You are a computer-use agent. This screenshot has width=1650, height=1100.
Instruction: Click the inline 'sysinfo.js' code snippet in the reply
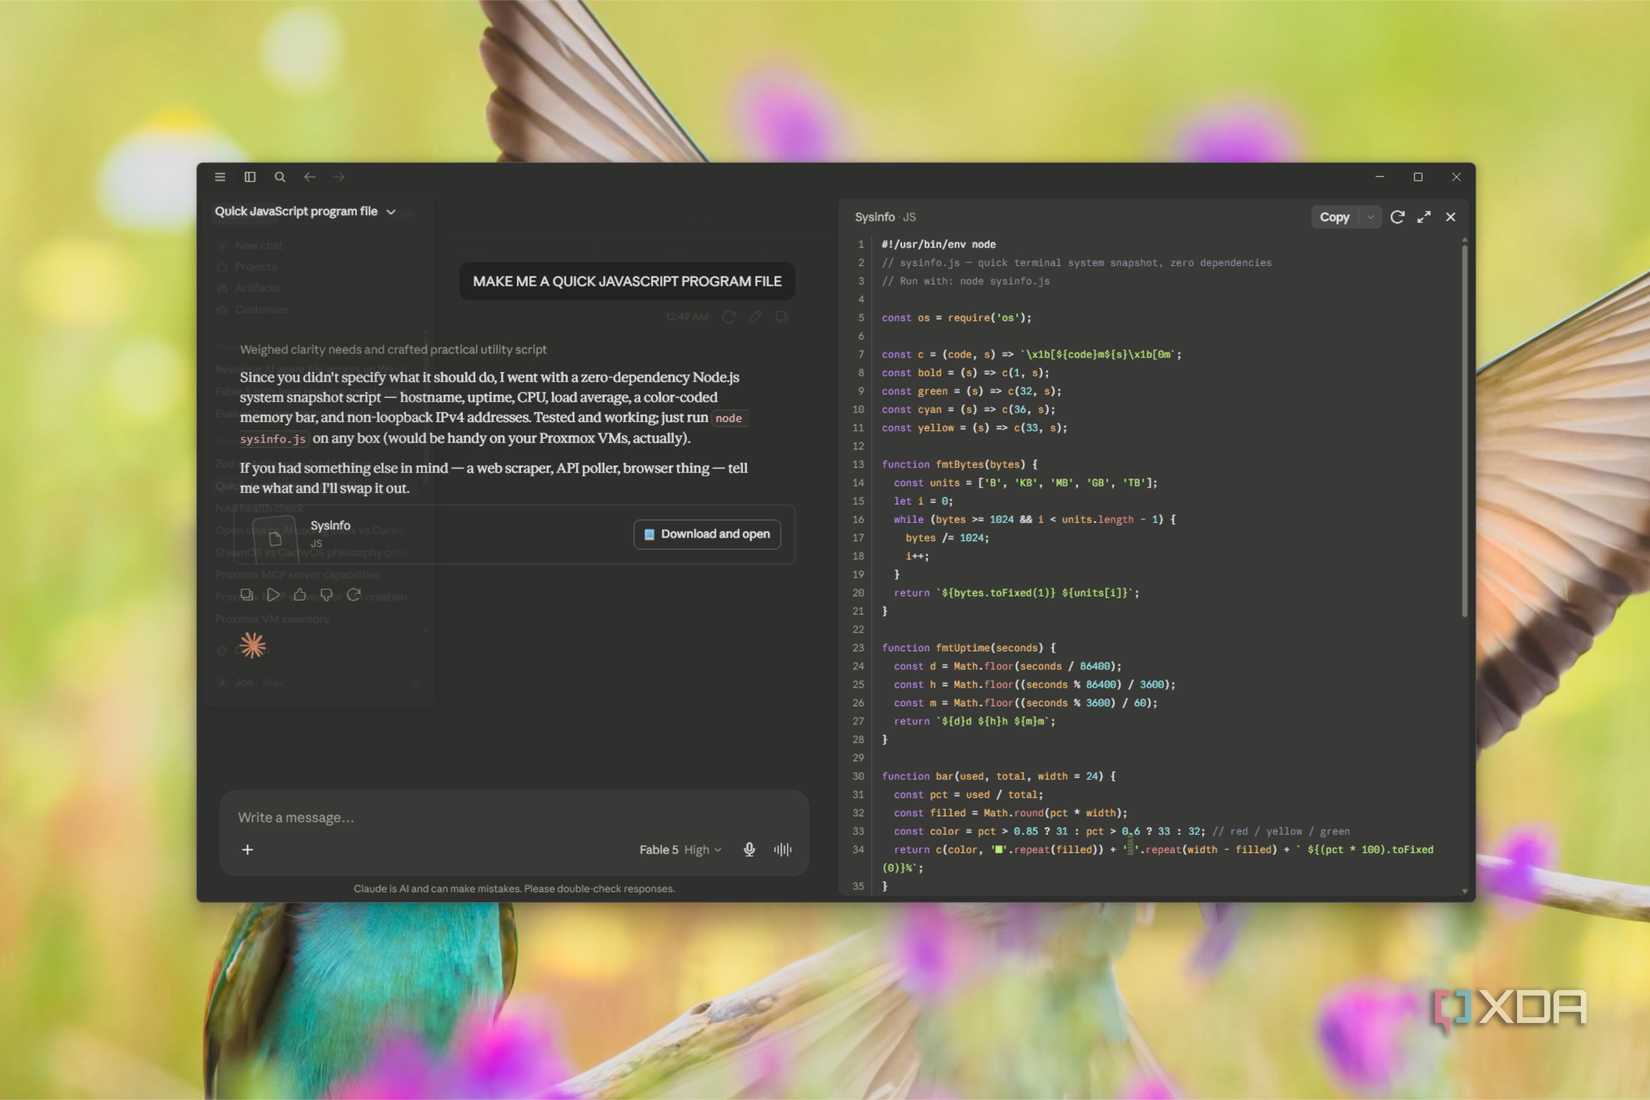pos(273,439)
